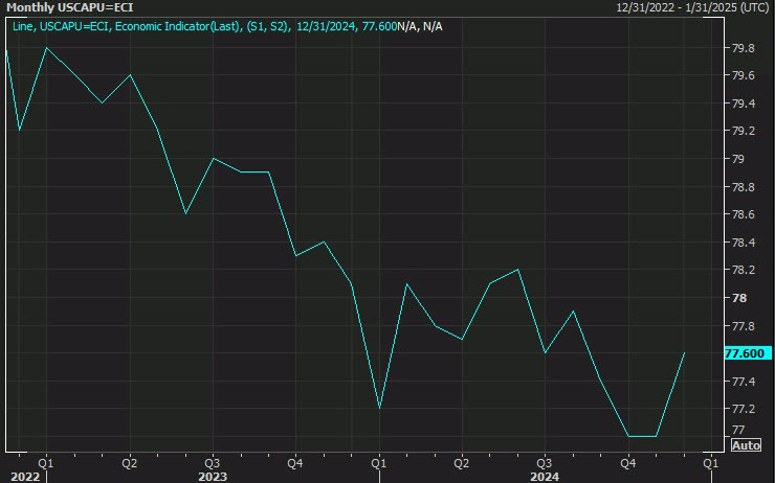
Task: Click the 79.2 y-axis label
Action: (x=742, y=131)
